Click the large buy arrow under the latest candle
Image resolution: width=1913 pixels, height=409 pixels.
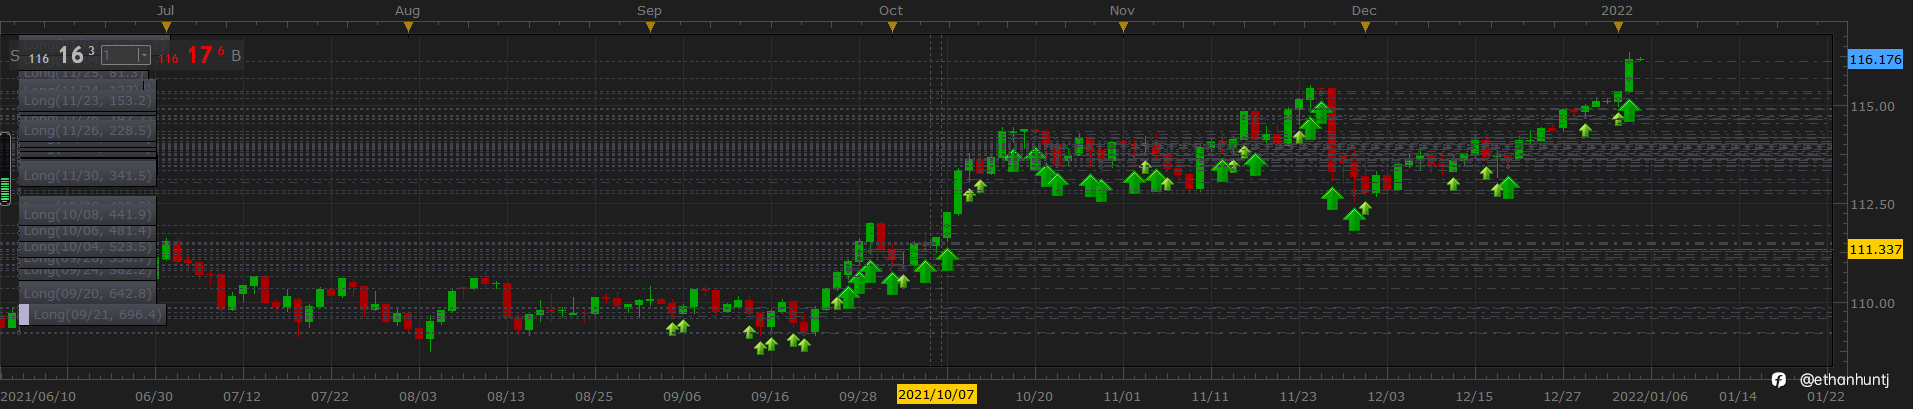click(1629, 110)
